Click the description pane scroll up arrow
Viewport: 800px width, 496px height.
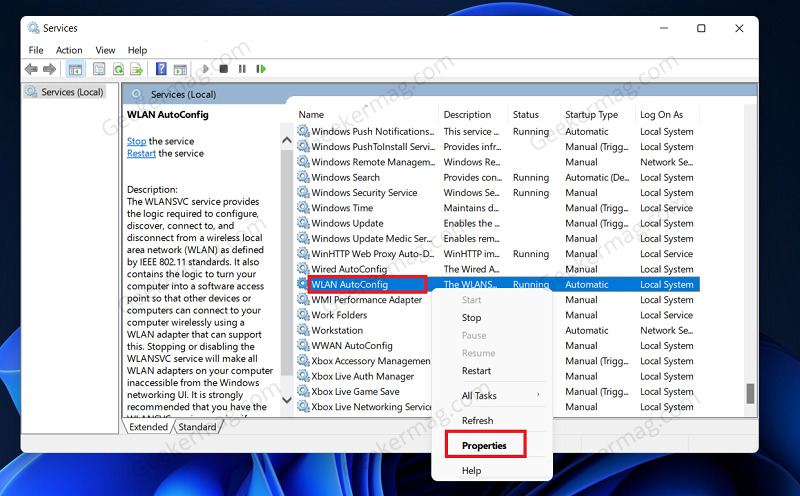pyautogui.click(x=287, y=140)
